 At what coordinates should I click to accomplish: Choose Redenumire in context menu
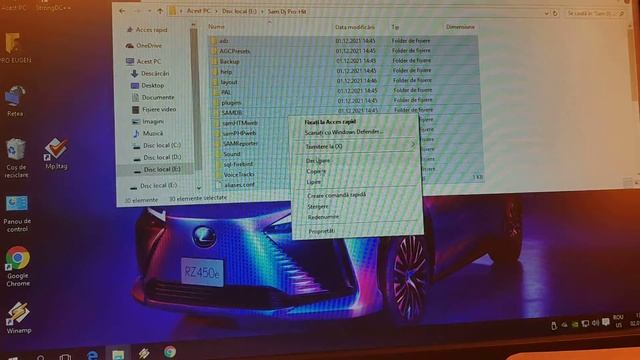(x=323, y=217)
